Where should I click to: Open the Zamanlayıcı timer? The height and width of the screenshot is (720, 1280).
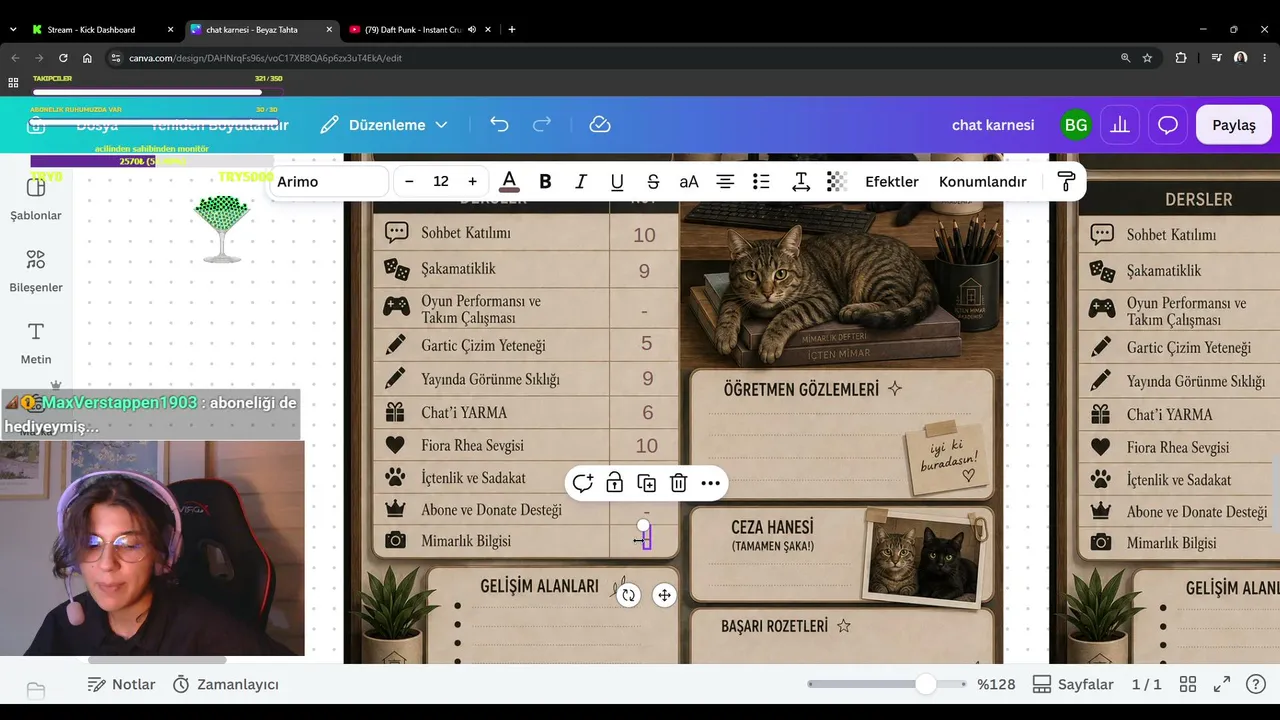[226, 685]
